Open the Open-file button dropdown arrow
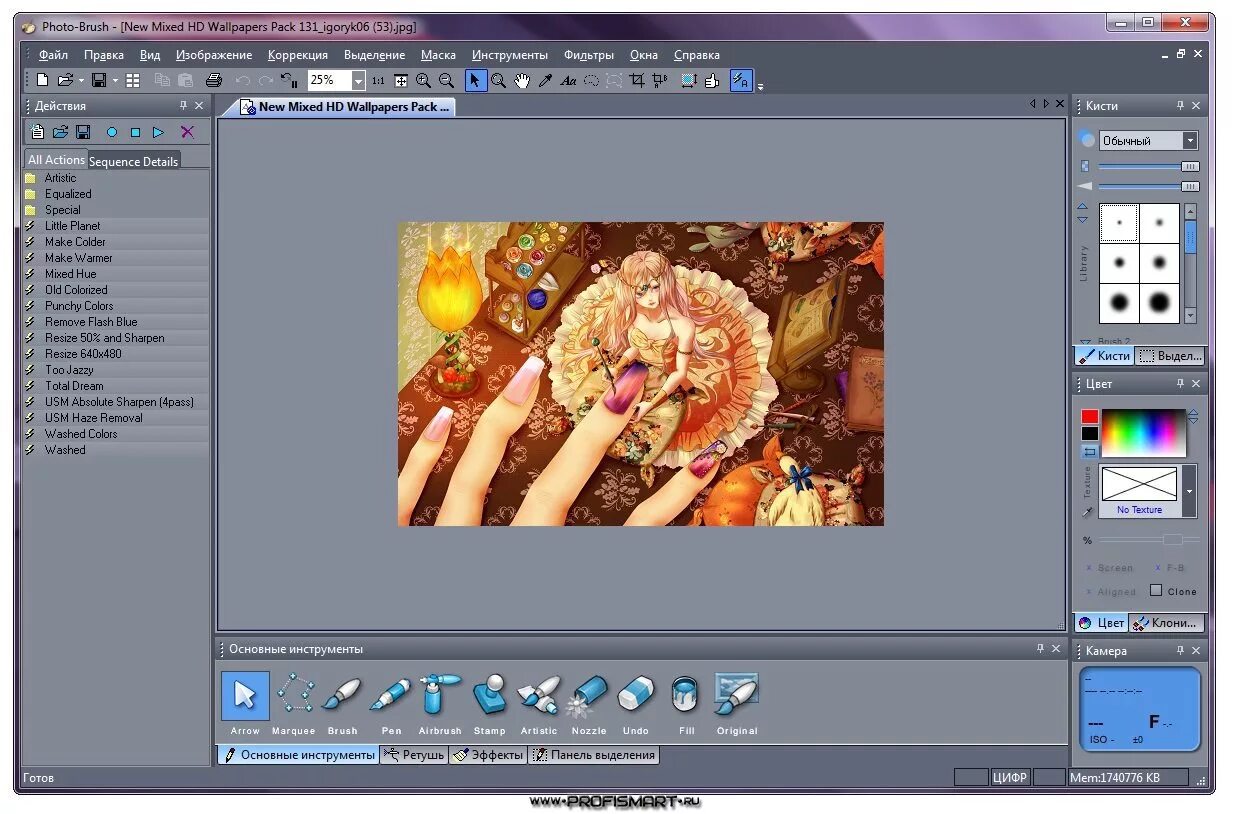Screen dimensions: 1233x814 [81, 80]
